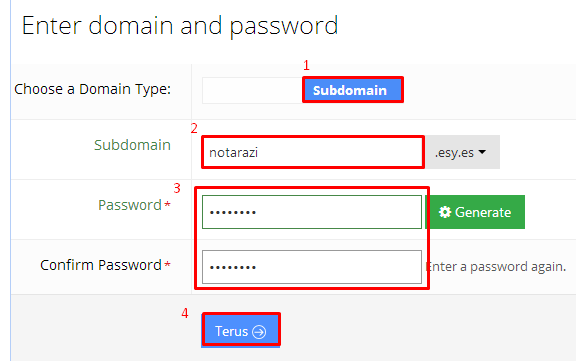Click the red number 4 annotation
Viewport: 576px width, 361px height.
[185, 313]
